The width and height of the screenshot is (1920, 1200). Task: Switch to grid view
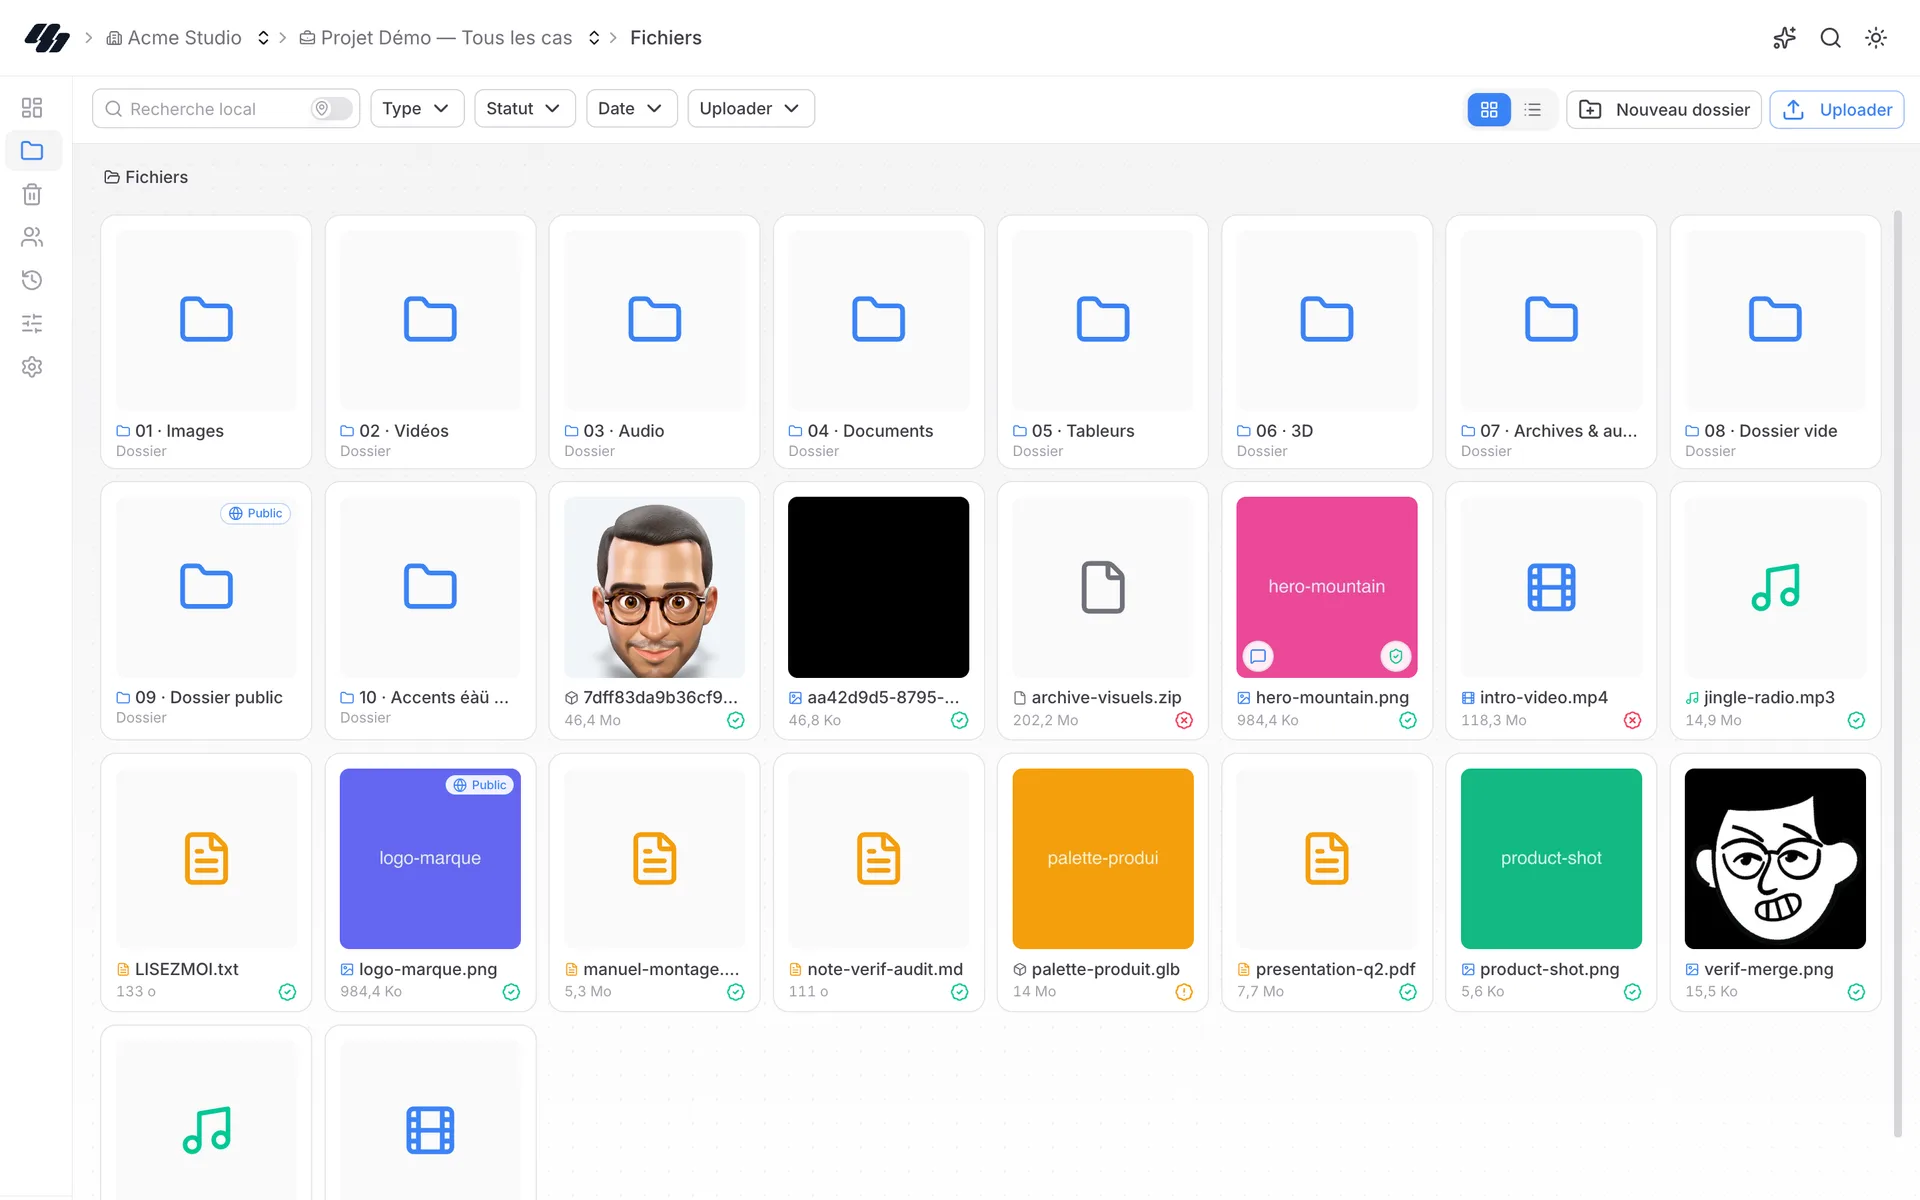[x=1489, y=109]
